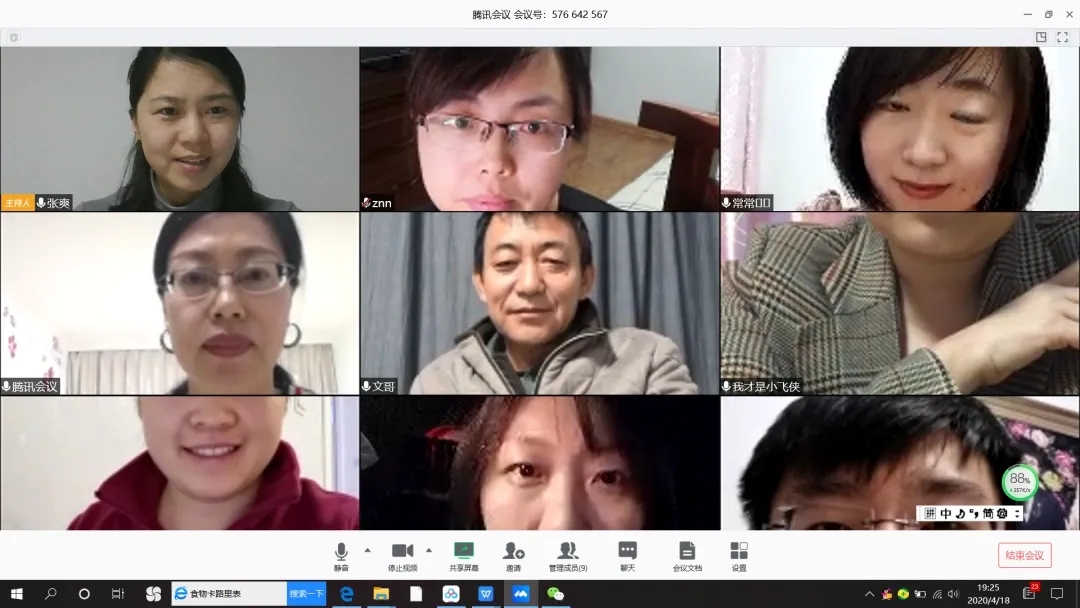
Task: Expand video options arrow beside 停止视频
Action: tap(429, 550)
